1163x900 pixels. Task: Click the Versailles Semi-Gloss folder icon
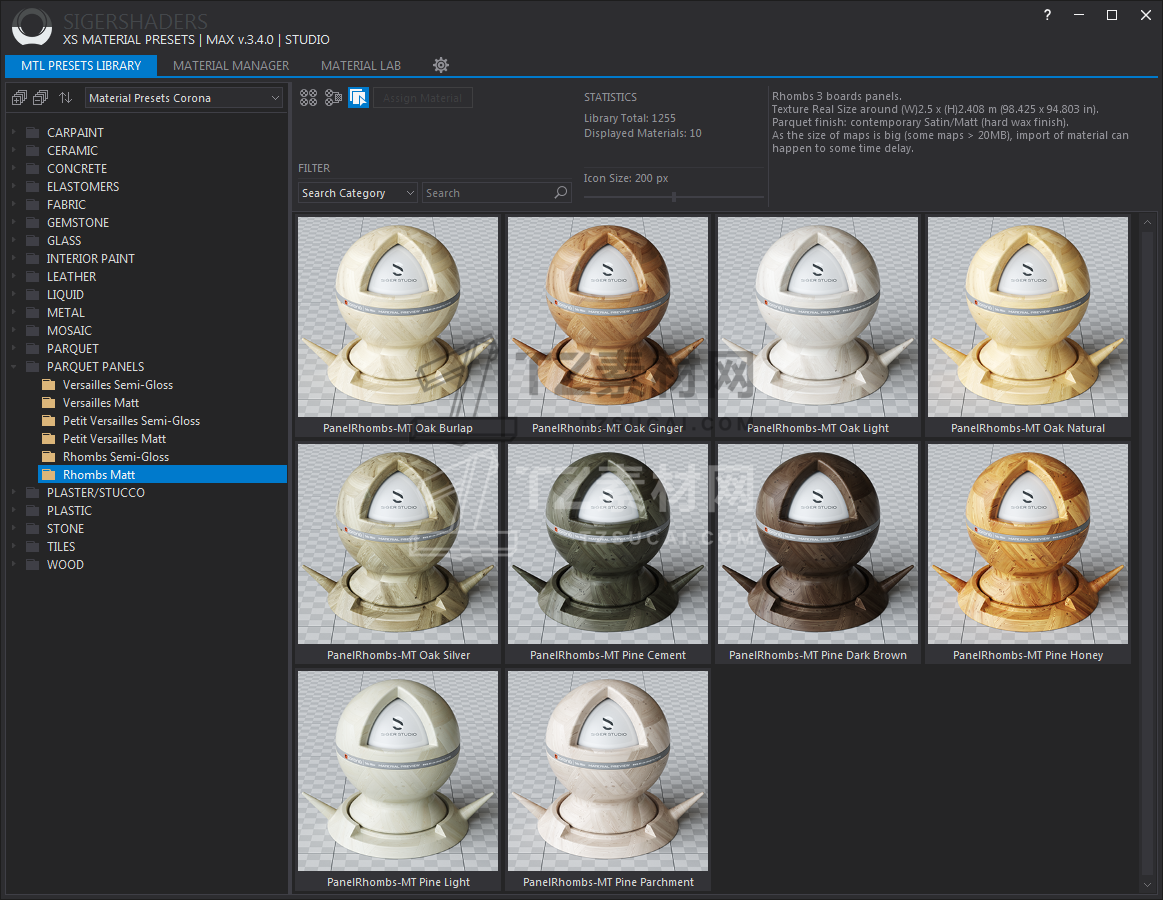point(49,384)
